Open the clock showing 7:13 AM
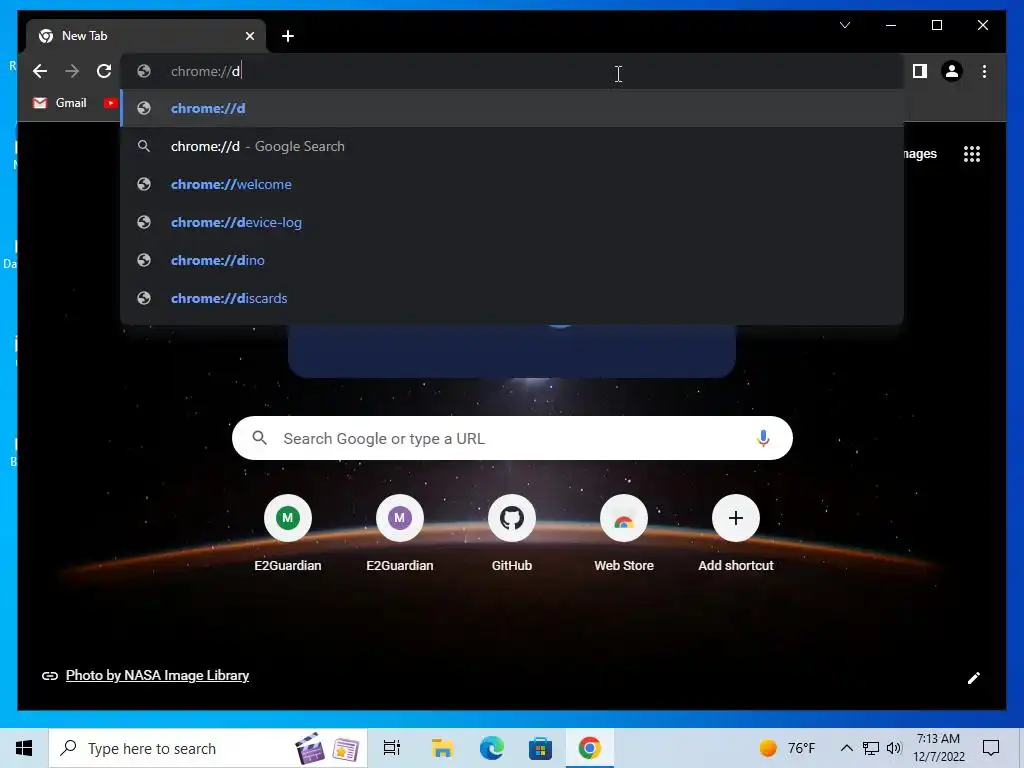Image resolution: width=1024 pixels, height=768 pixels. (938, 748)
